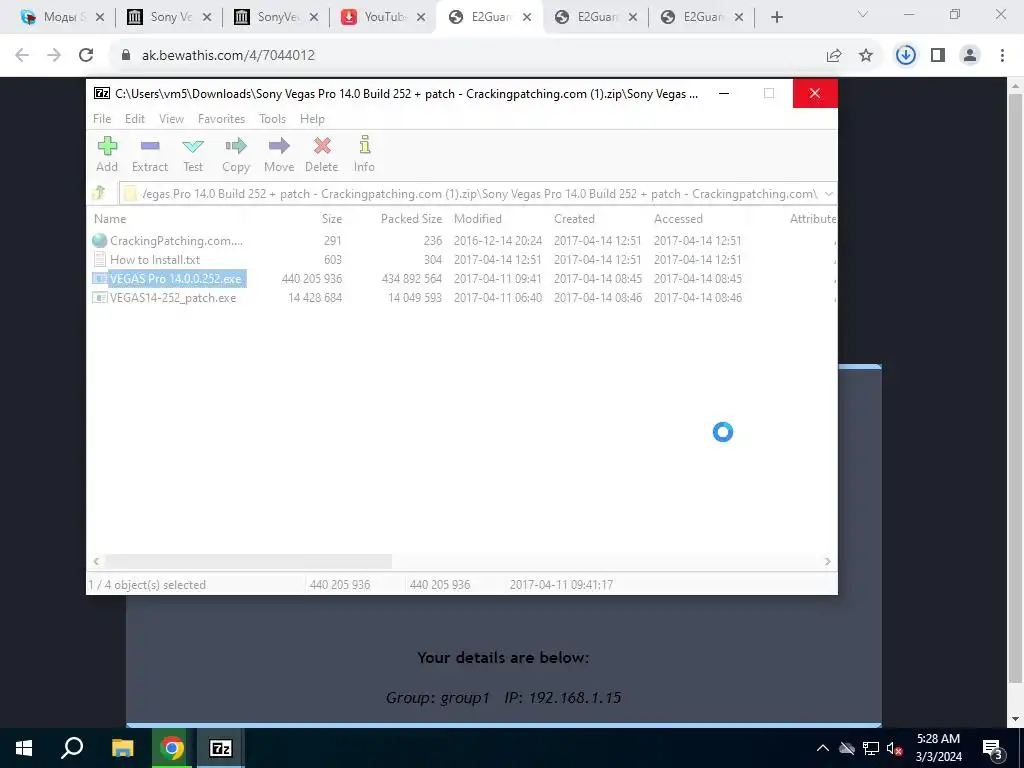Viewport: 1024px width, 768px height.
Task: Click the horizontal scrollbar right arrow
Action: [827, 561]
